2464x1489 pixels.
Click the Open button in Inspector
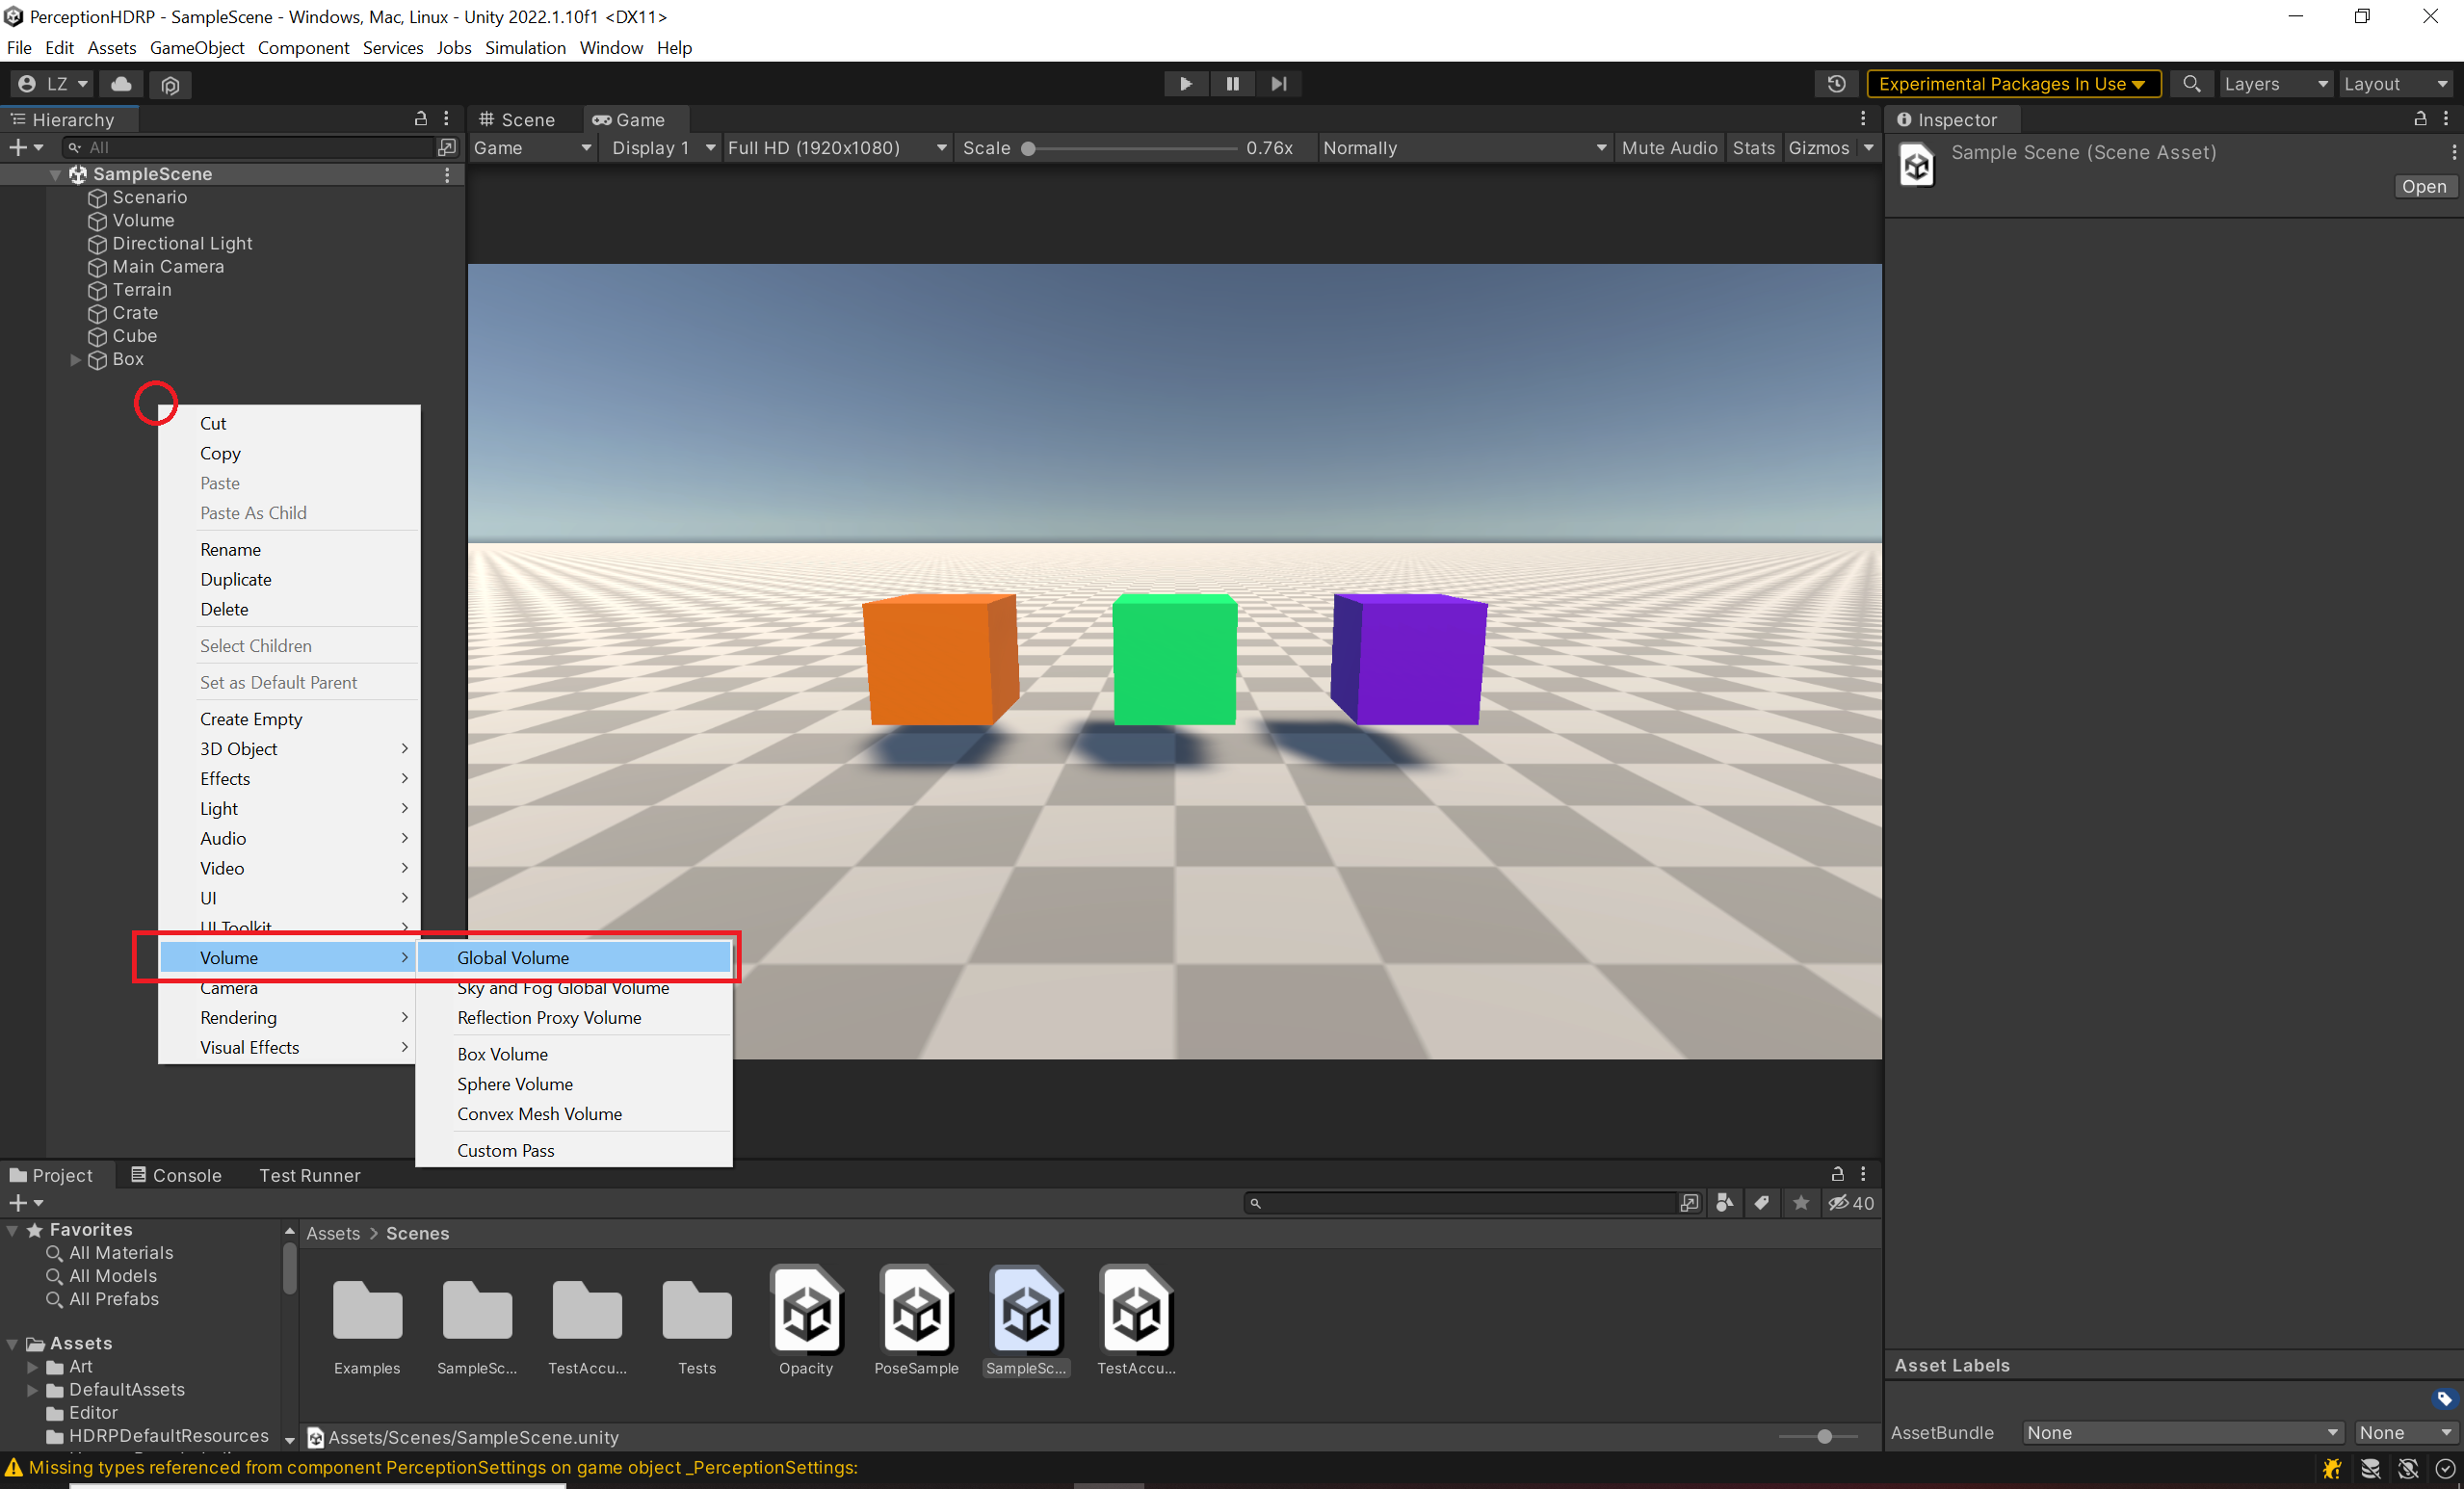(2423, 187)
